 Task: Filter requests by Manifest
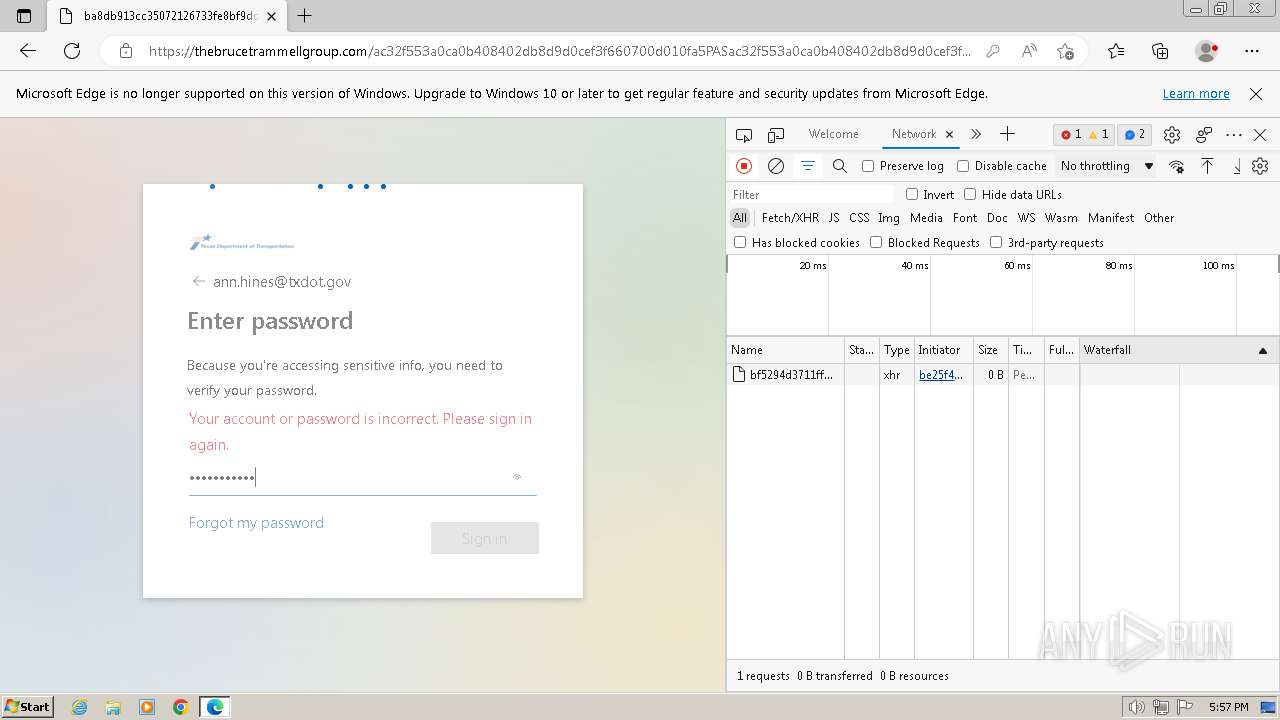coord(1110,218)
